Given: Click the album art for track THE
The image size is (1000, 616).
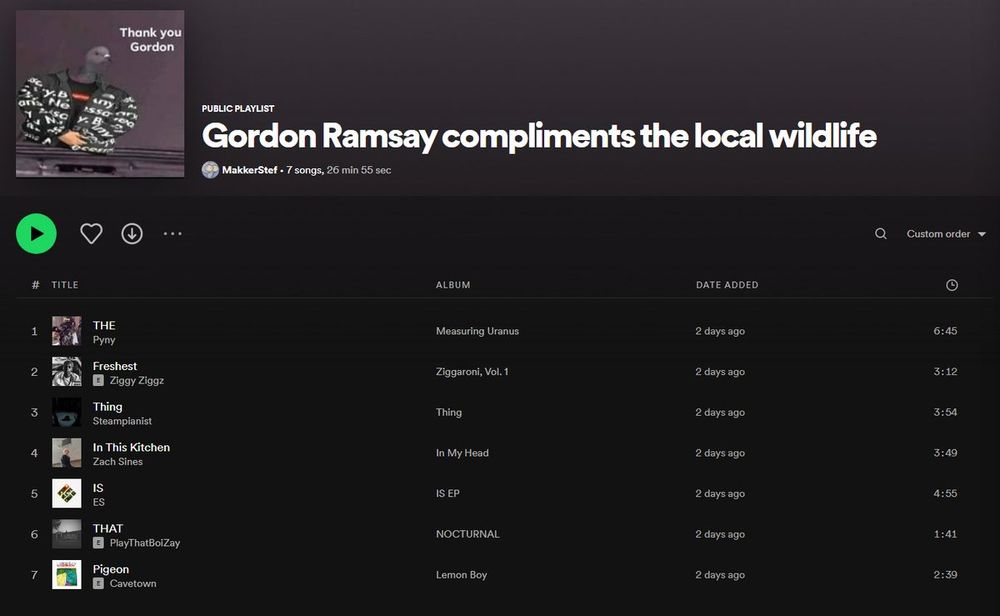Looking at the screenshot, I should 66,331.
